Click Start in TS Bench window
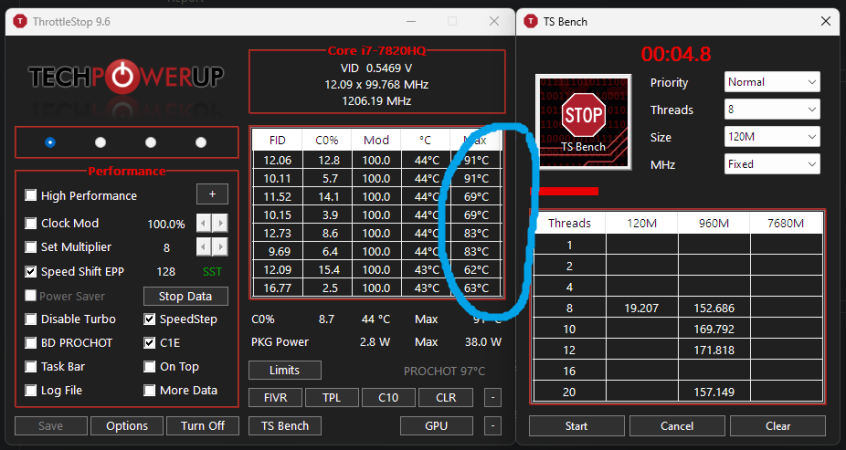 [x=576, y=426]
